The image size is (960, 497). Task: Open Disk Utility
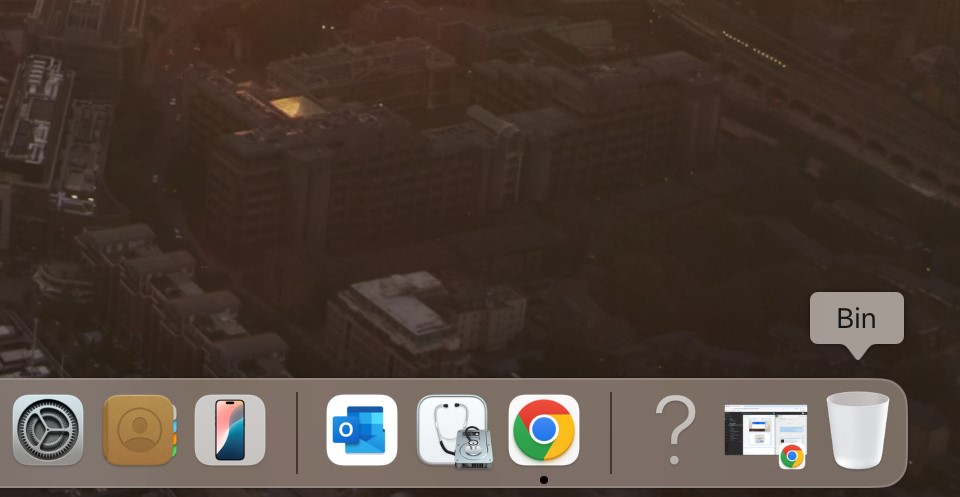coord(452,430)
